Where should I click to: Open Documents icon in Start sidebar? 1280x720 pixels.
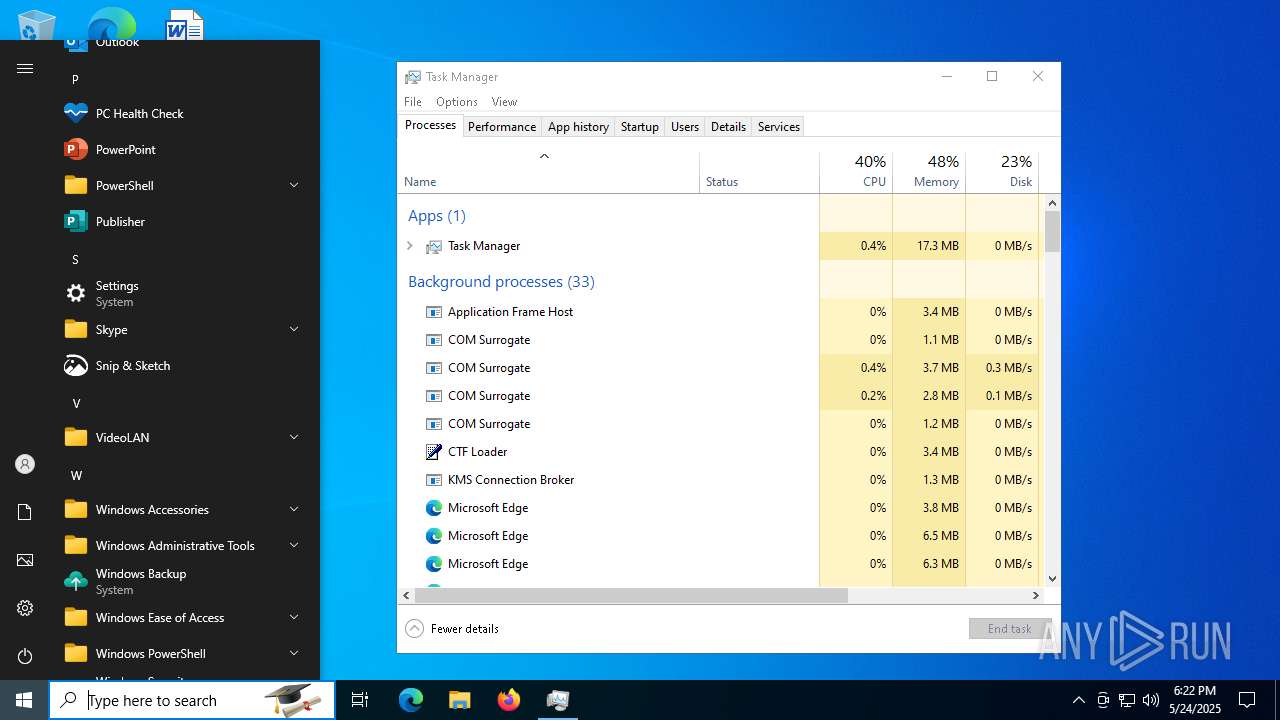coord(25,512)
